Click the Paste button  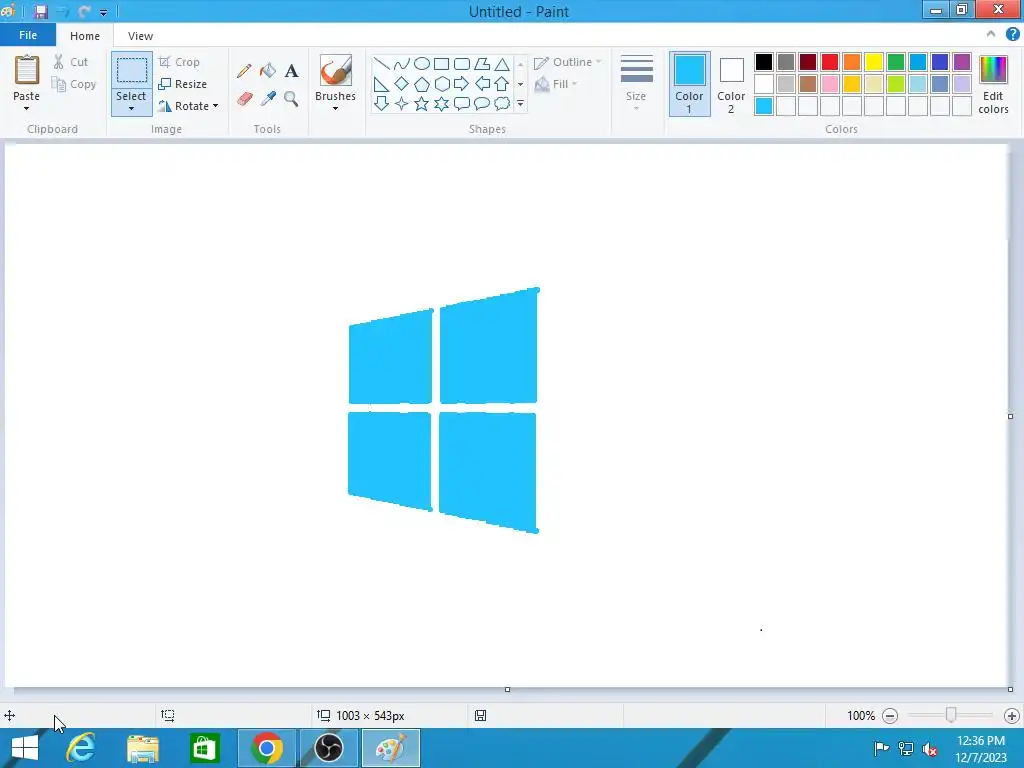pyautogui.click(x=27, y=78)
